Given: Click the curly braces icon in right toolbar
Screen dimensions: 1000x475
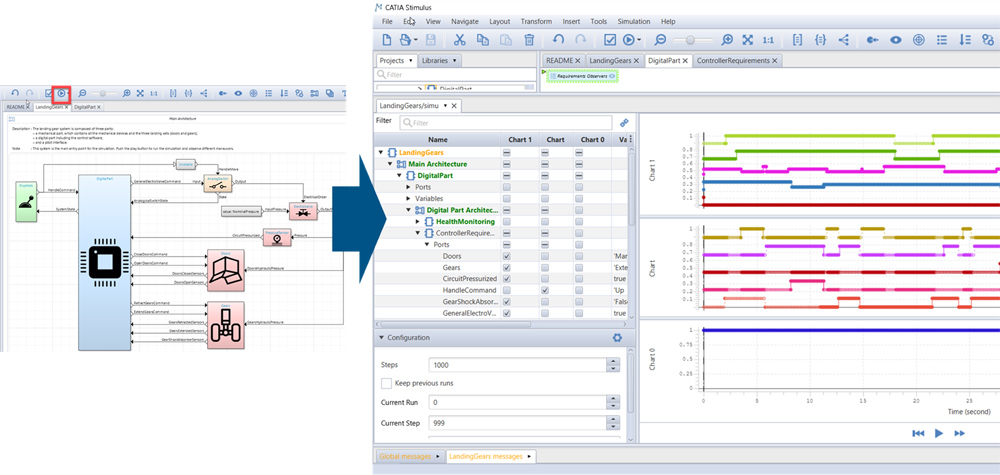Looking at the screenshot, I should coord(820,40).
